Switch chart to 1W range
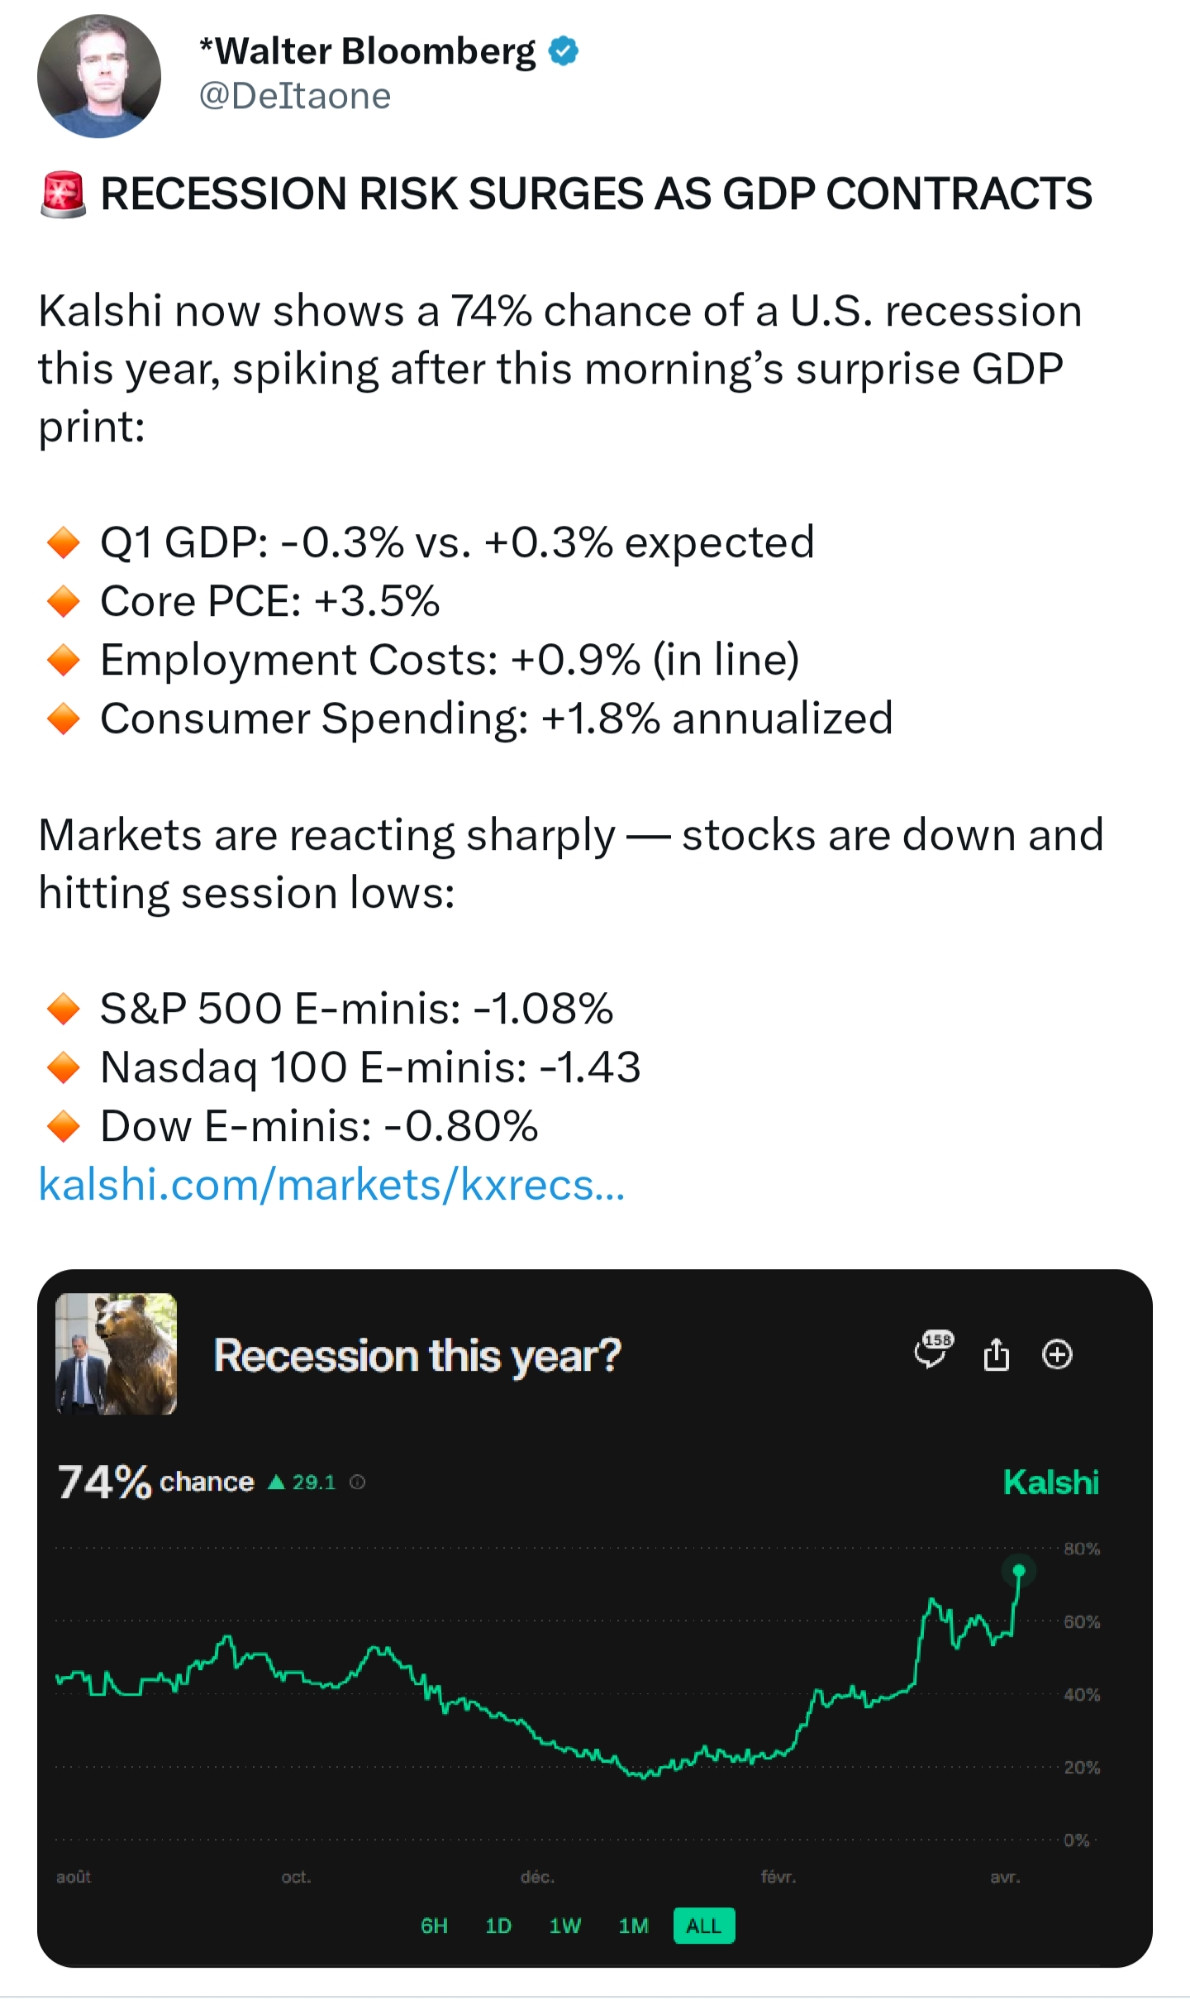This screenshot has height=2000, width=1190. (x=565, y=1925)
